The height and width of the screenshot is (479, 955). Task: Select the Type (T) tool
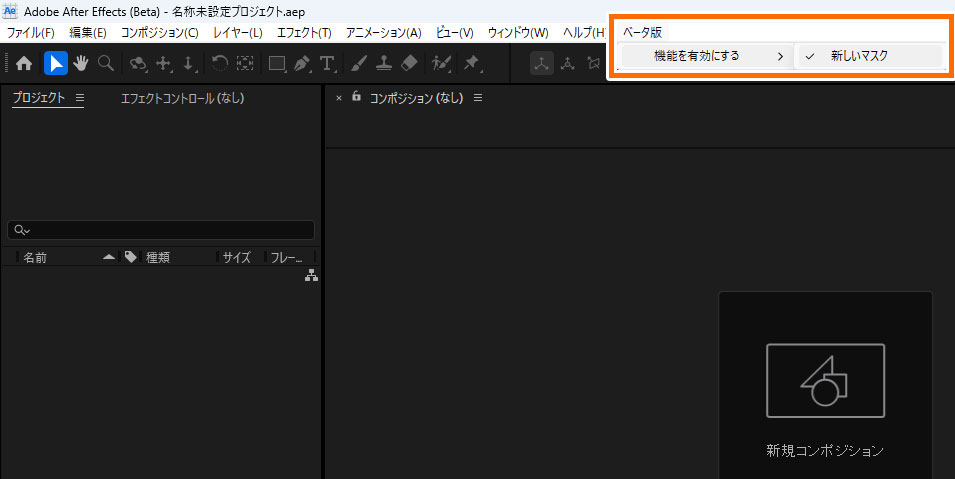327,64
